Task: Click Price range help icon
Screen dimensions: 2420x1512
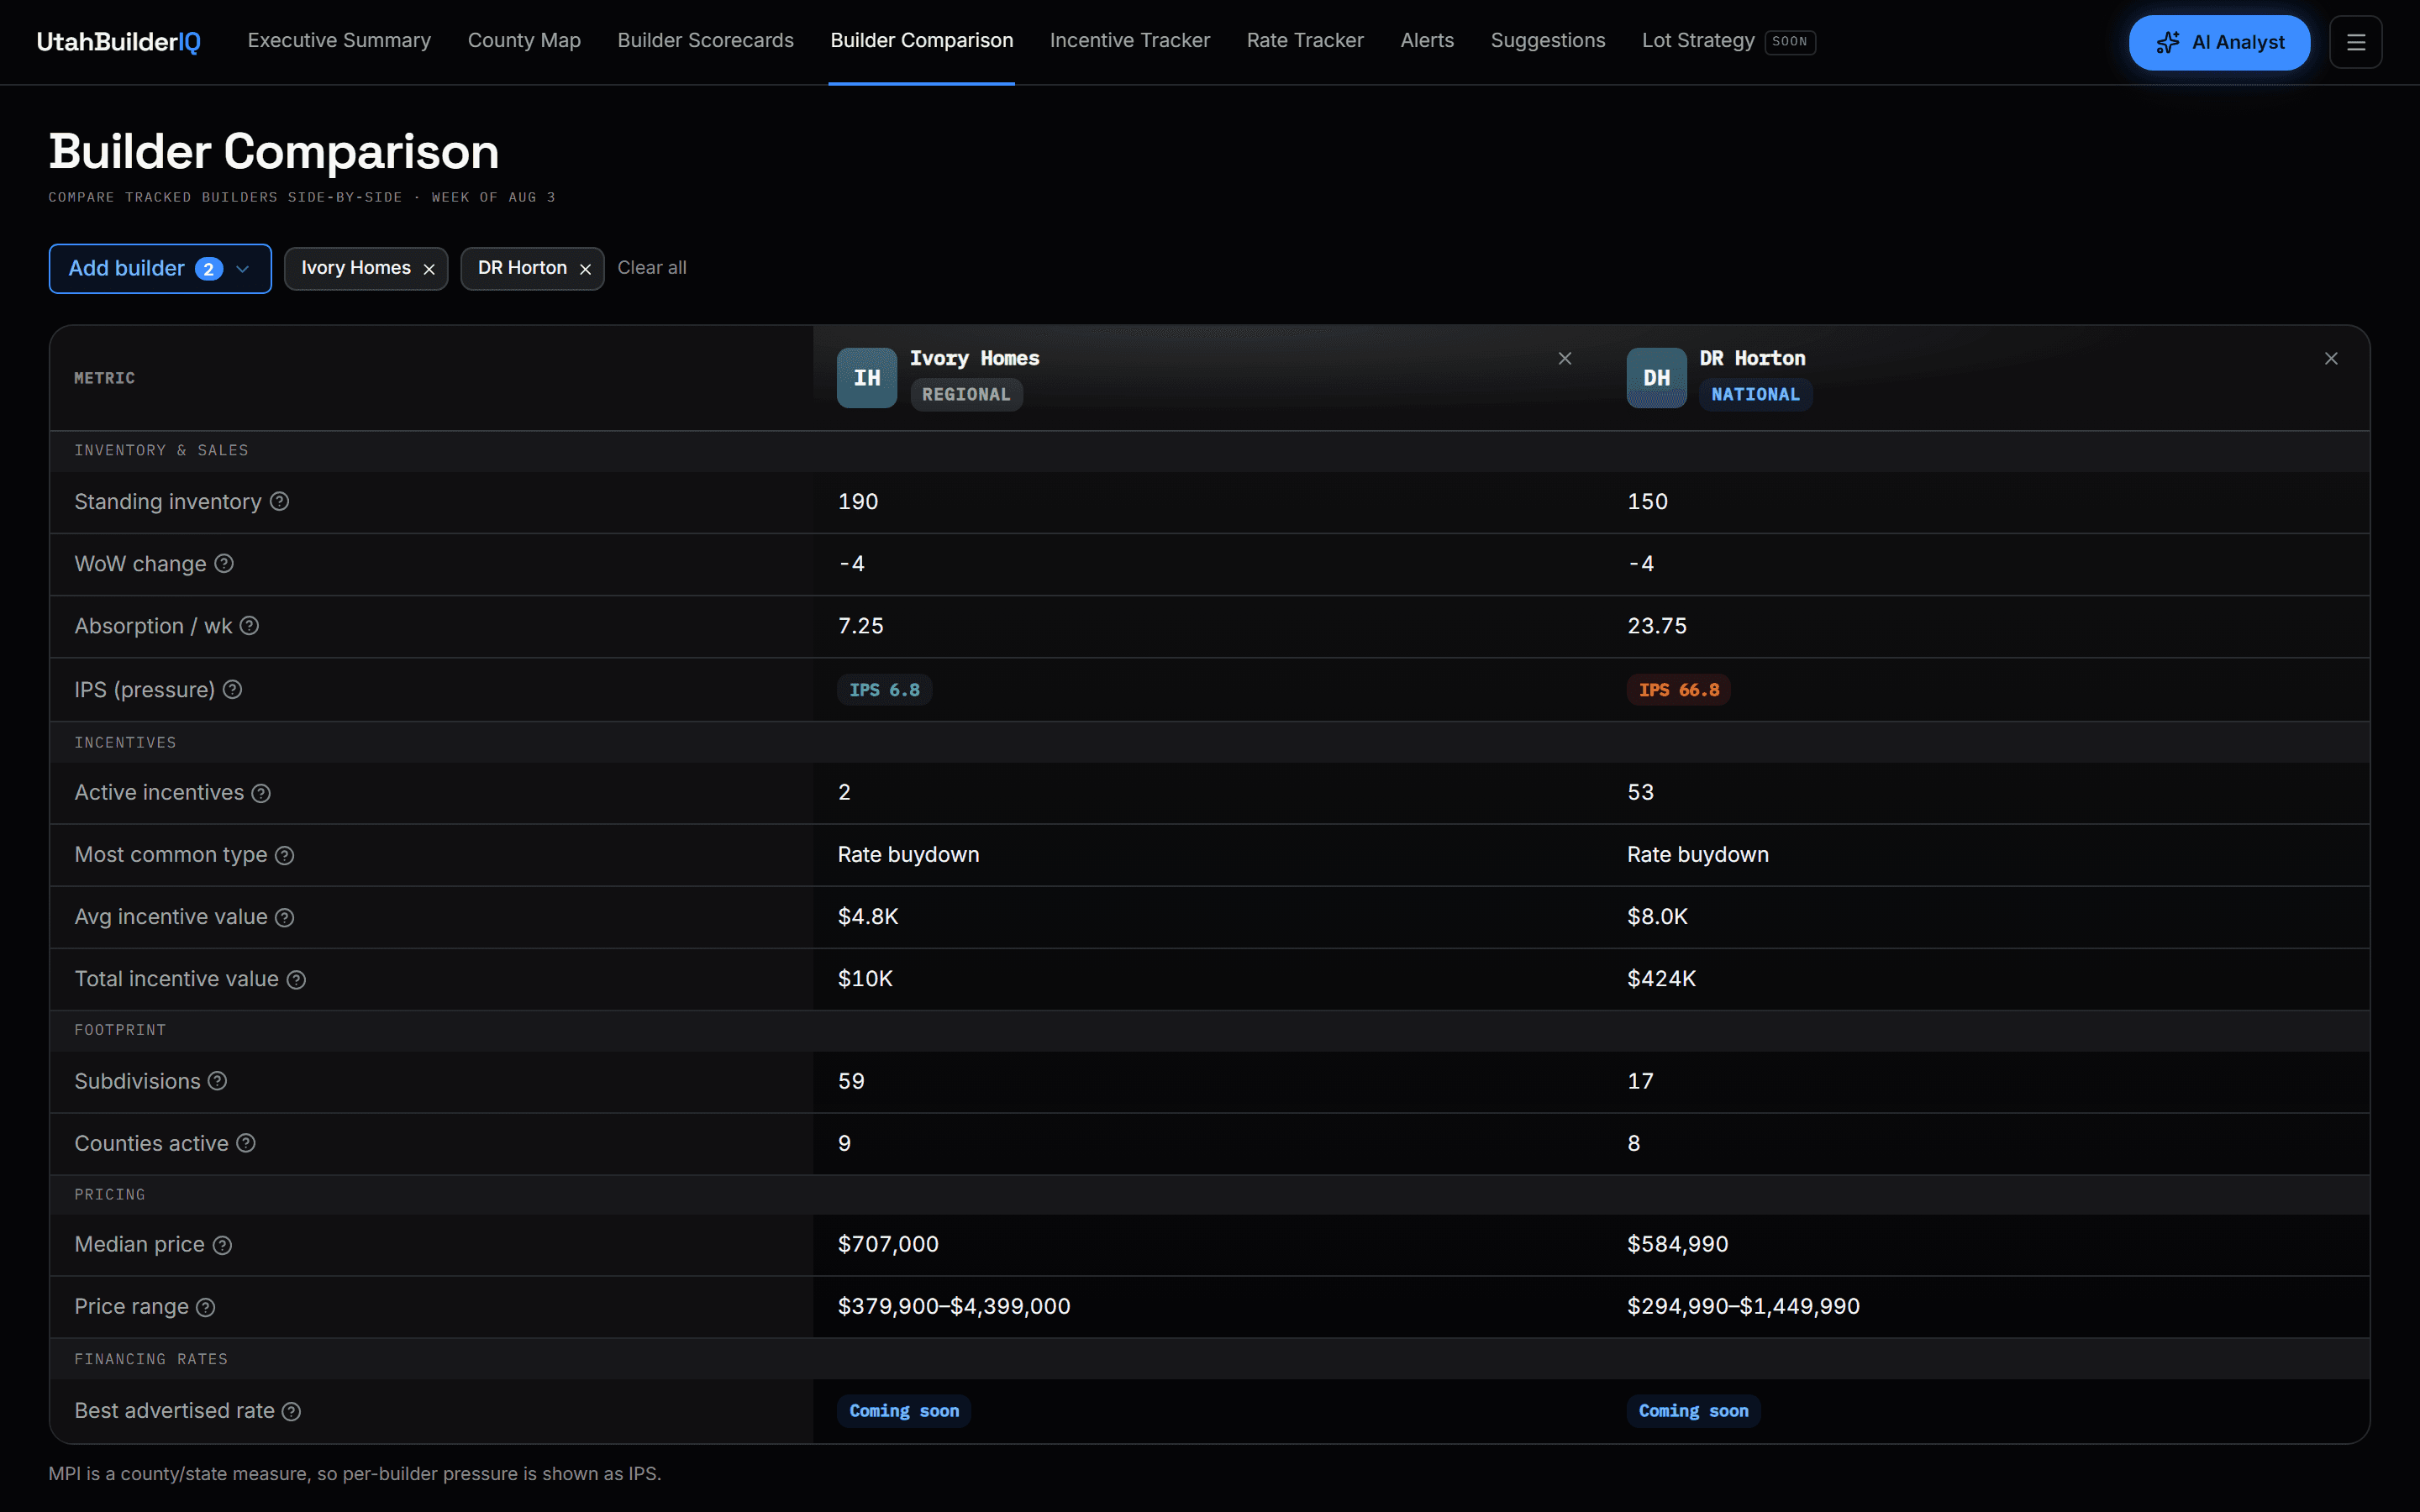Action: (x=206, y=1307)
